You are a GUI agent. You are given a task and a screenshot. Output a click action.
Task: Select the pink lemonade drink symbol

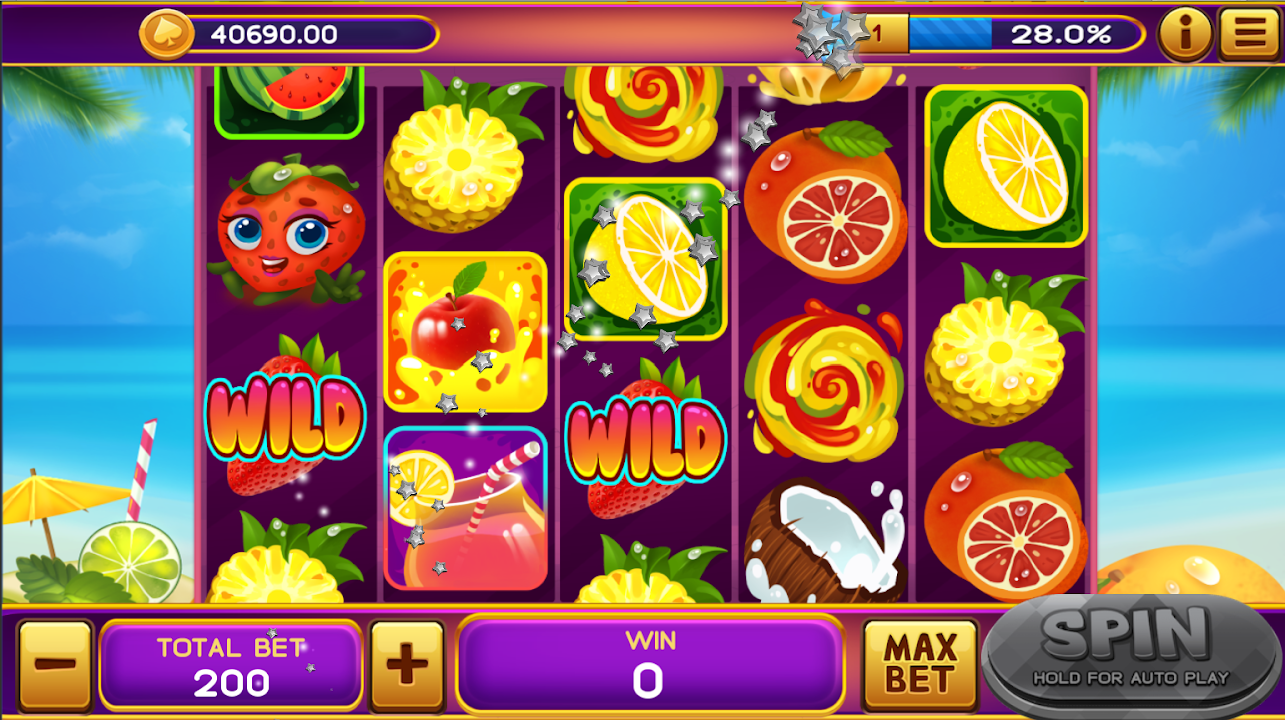[466, 509]
